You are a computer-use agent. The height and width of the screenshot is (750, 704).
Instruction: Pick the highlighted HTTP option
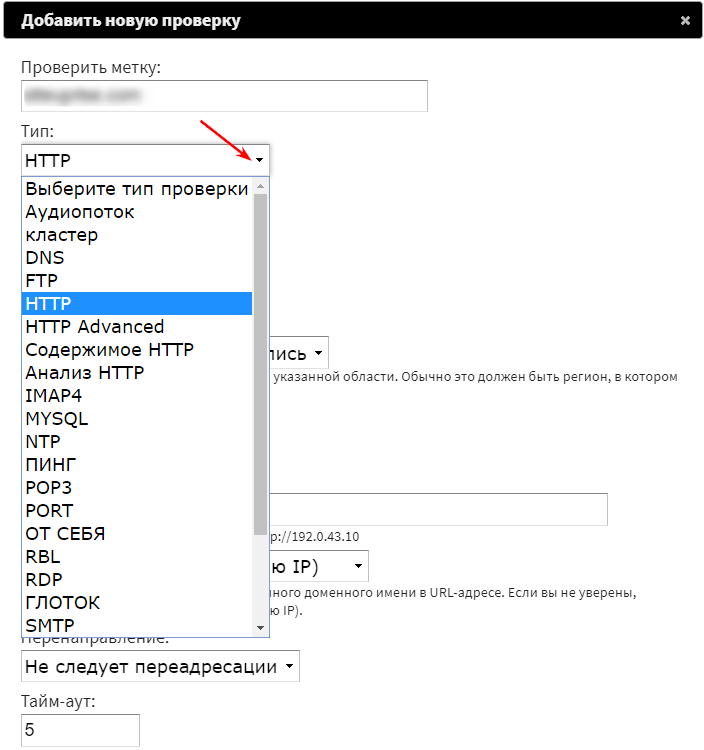tap(137, 304)
